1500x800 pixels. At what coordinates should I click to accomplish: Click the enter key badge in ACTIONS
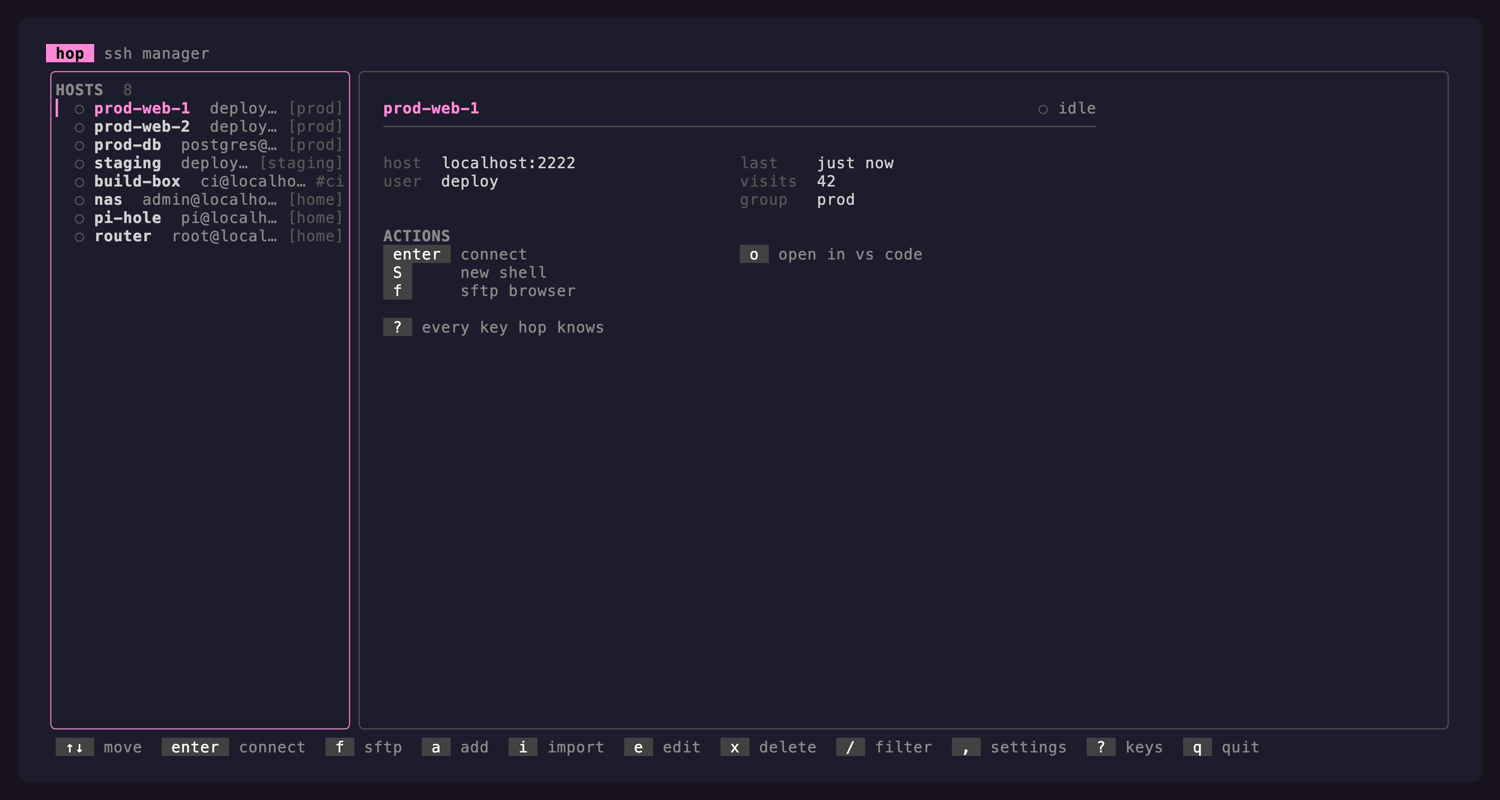pyautogui.click(x=417, y=254)
